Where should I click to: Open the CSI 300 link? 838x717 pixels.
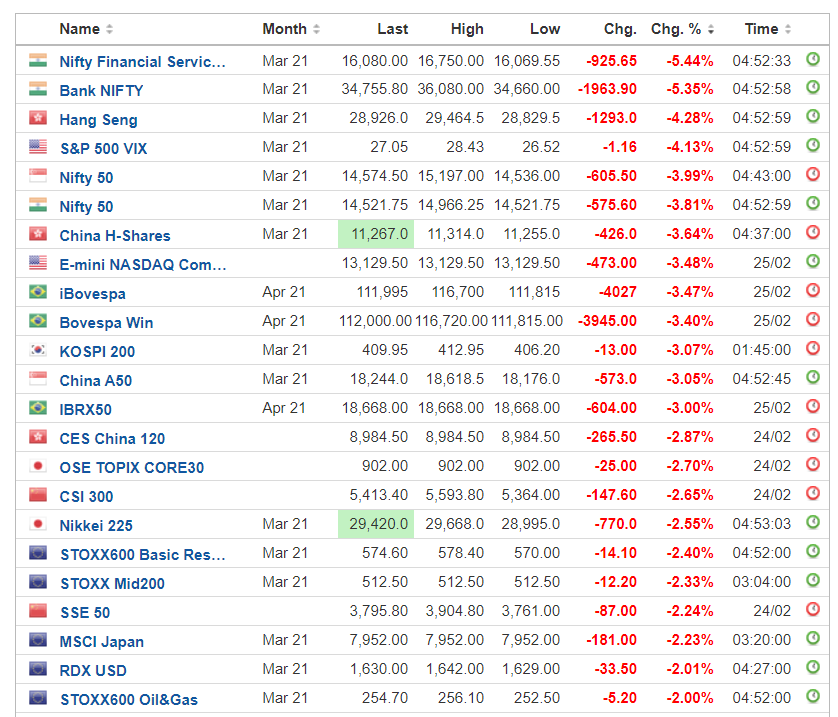pyautogui.click(x=86, y=496)
